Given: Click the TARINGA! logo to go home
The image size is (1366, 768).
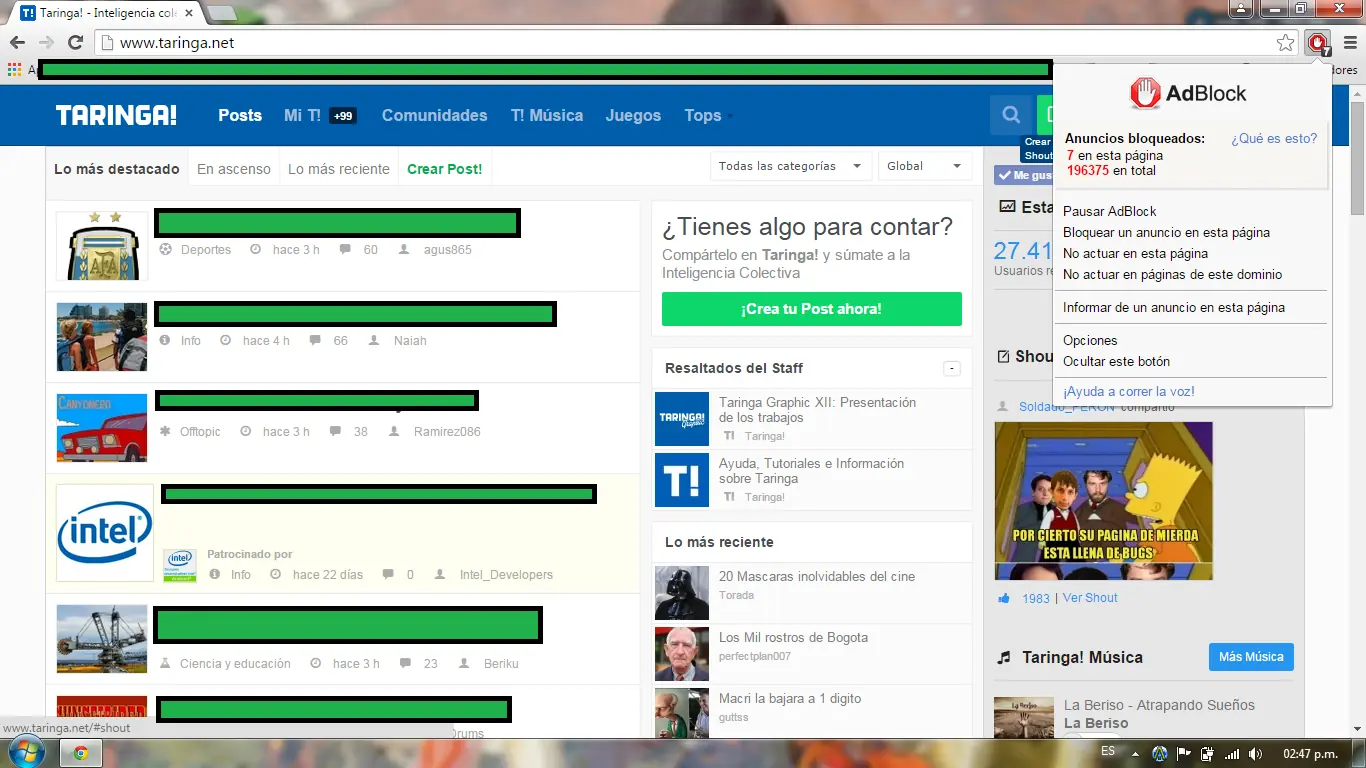Looking at the screenshot, I should coord(114,115).
